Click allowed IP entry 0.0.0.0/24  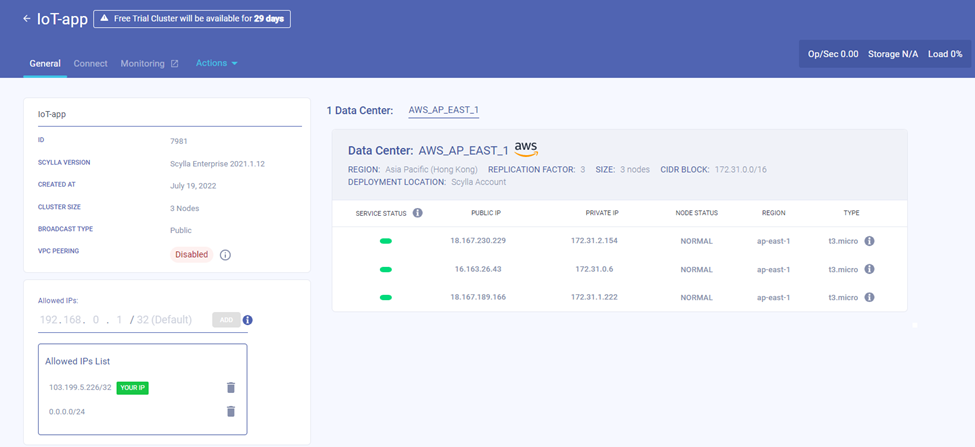(x=67, y=411)
